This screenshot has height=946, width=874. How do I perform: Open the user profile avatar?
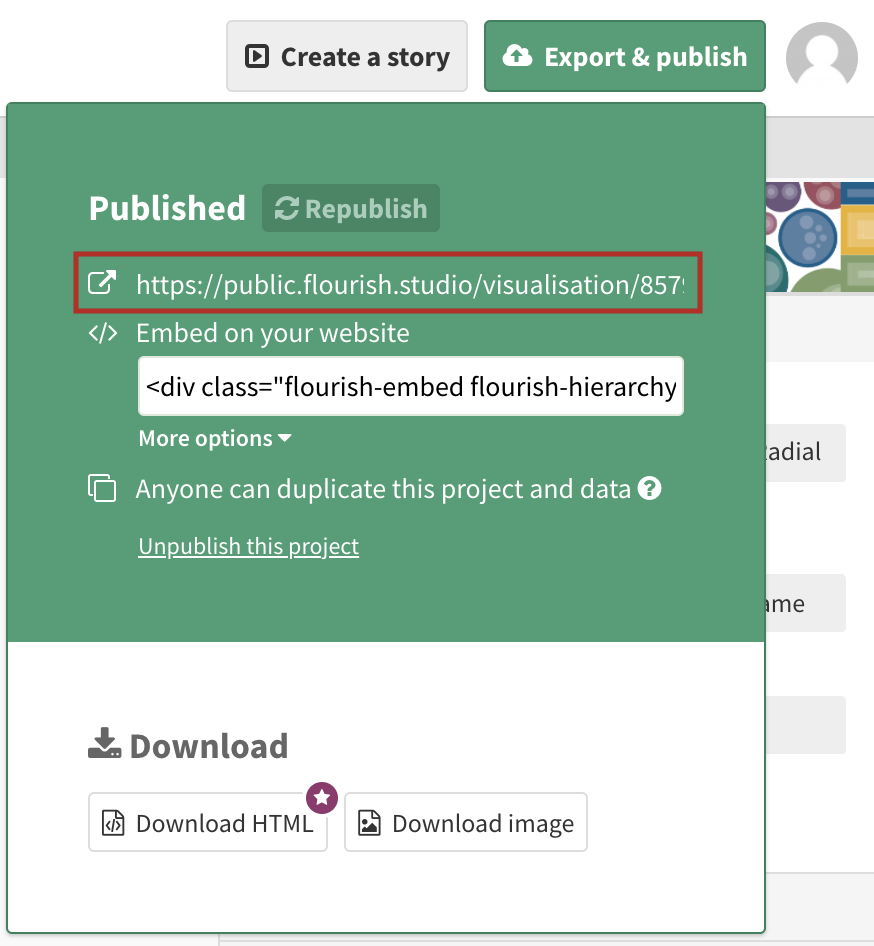pyautogui.click(x=822, y=56)
